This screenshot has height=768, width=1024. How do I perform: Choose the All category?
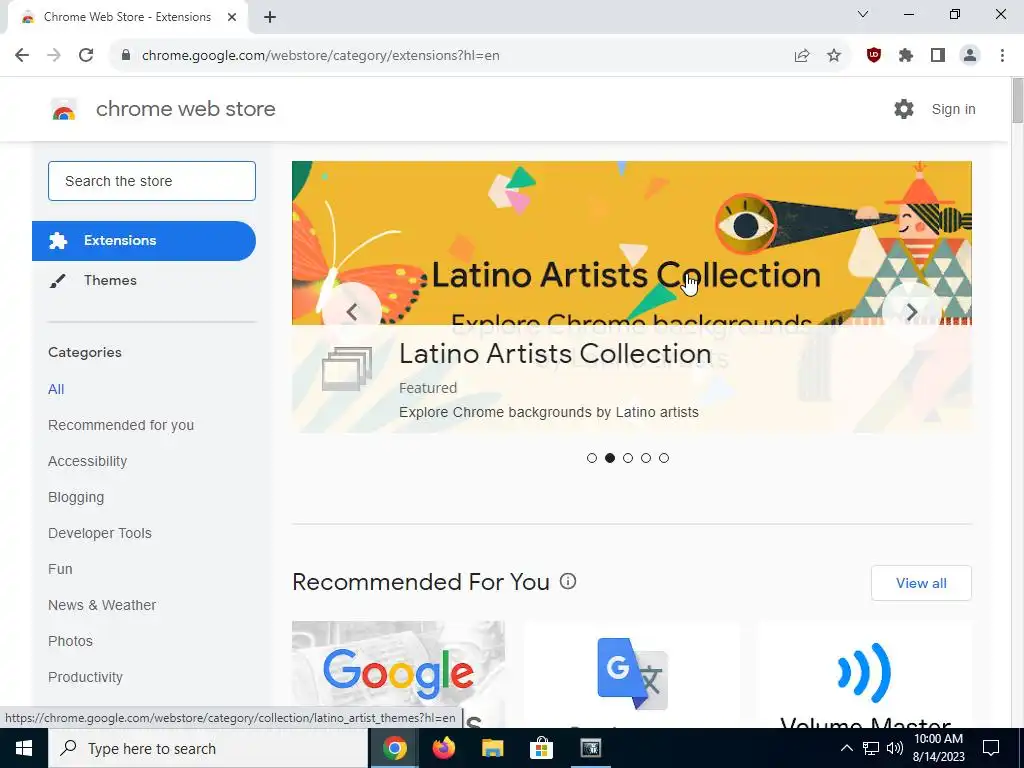(56, 389)
